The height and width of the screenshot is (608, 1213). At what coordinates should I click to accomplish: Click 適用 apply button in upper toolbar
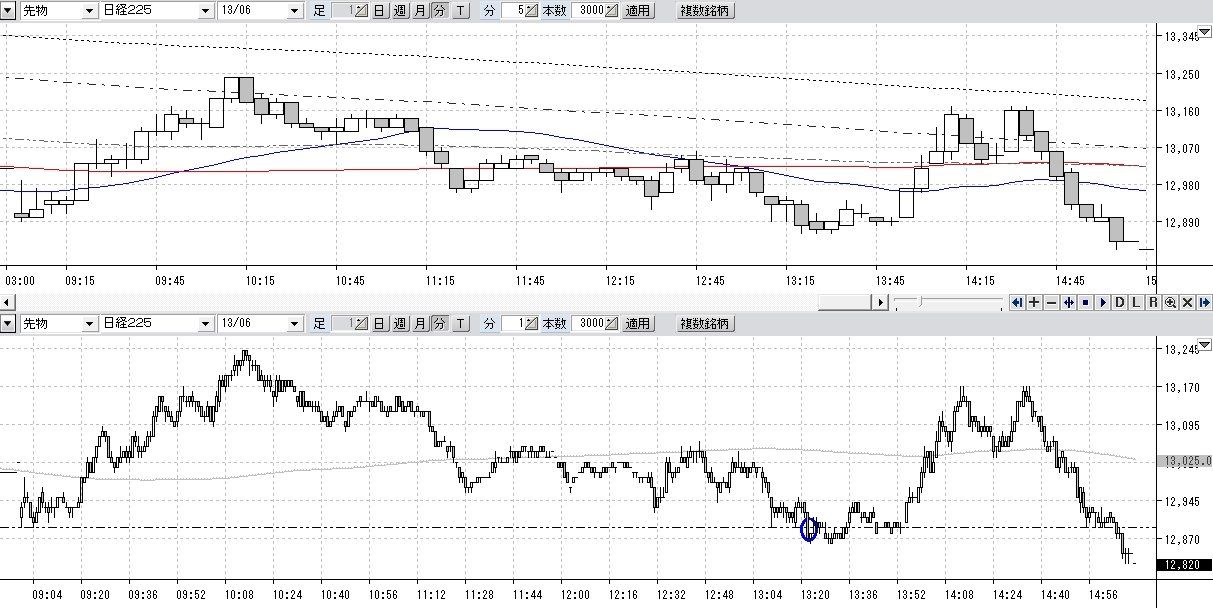click(x=637, y=12)
